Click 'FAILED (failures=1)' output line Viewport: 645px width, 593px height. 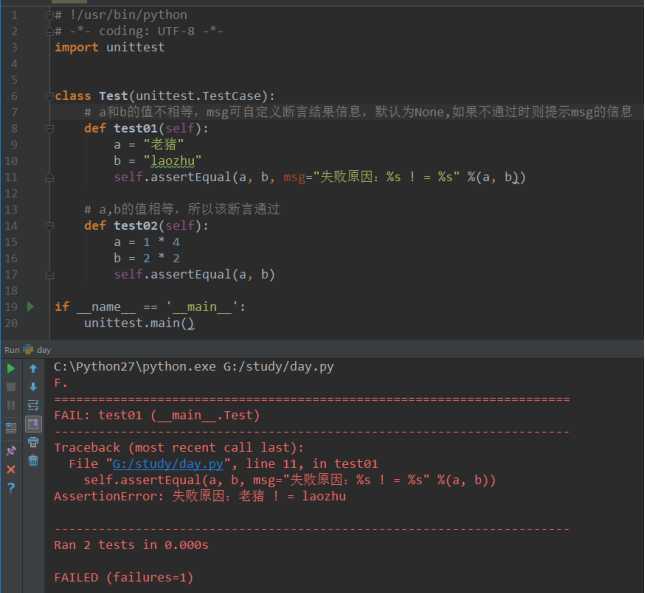[123, 578]
